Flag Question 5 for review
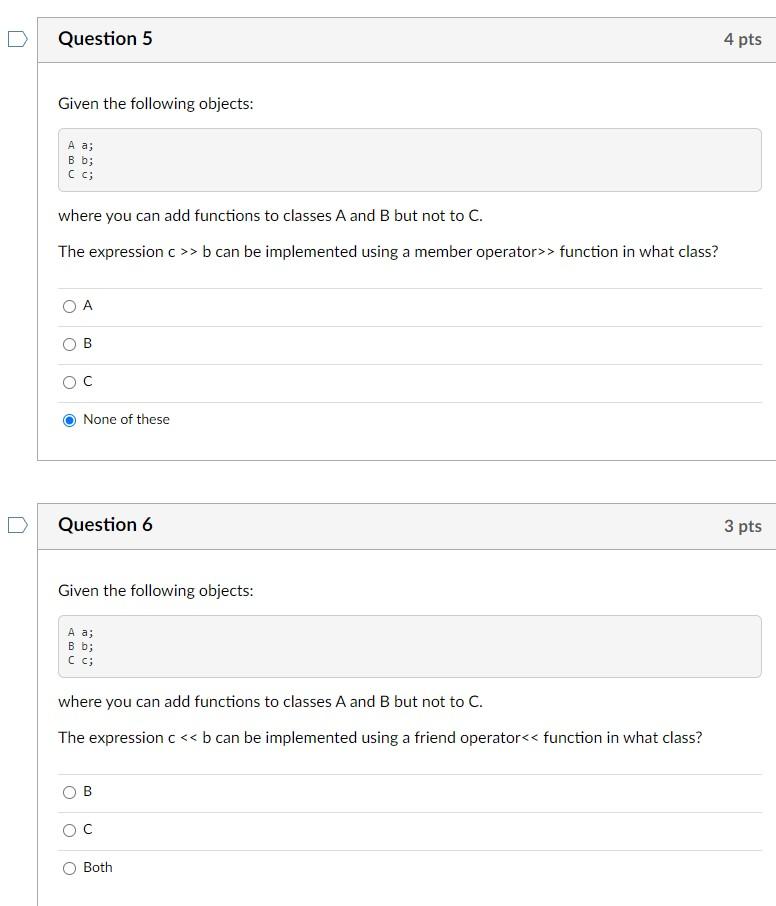Screen dimensions: 776x906 15,37
